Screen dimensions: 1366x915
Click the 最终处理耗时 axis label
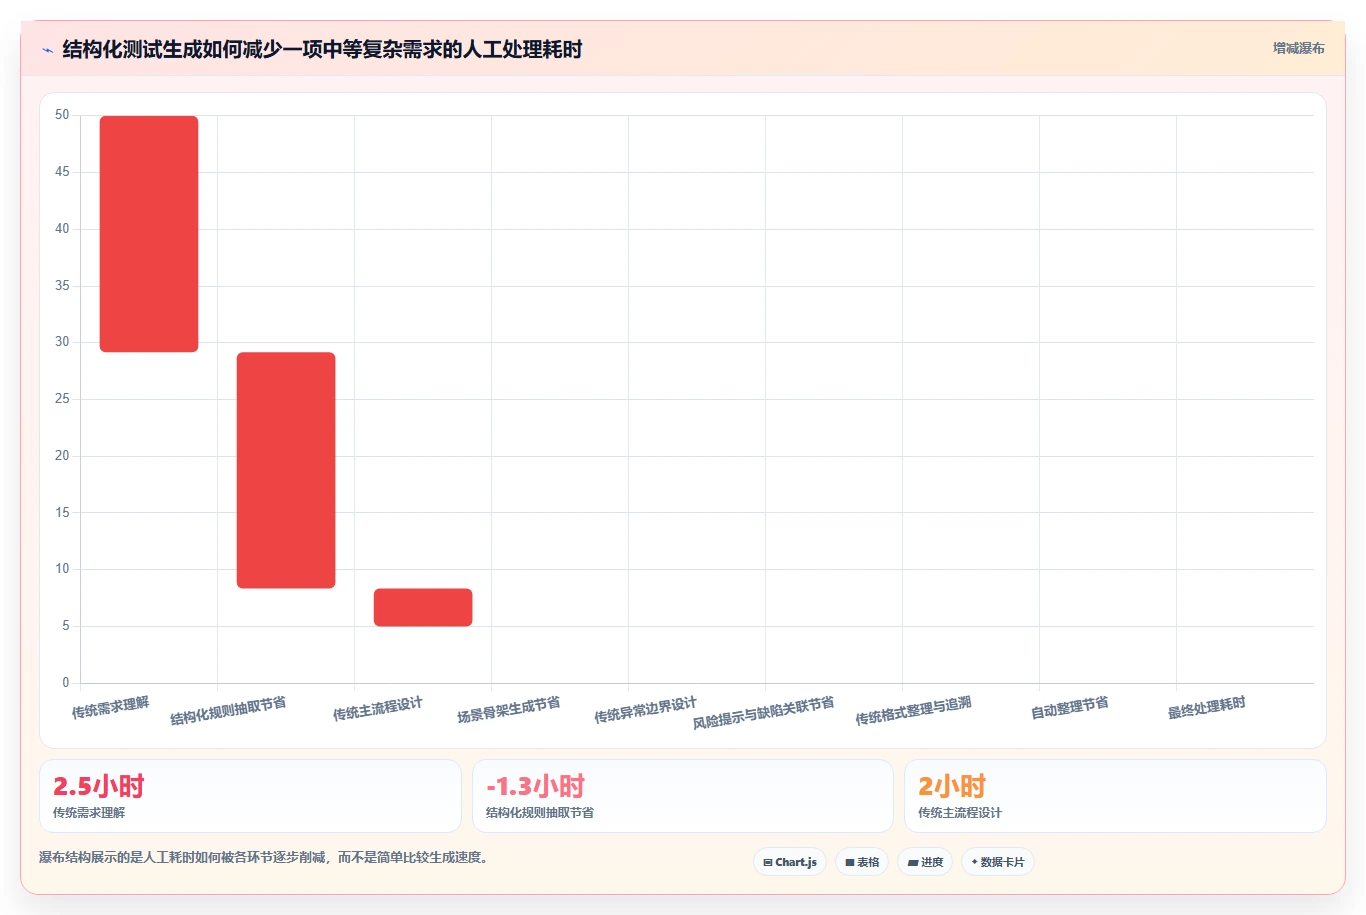coord(1206,708)
